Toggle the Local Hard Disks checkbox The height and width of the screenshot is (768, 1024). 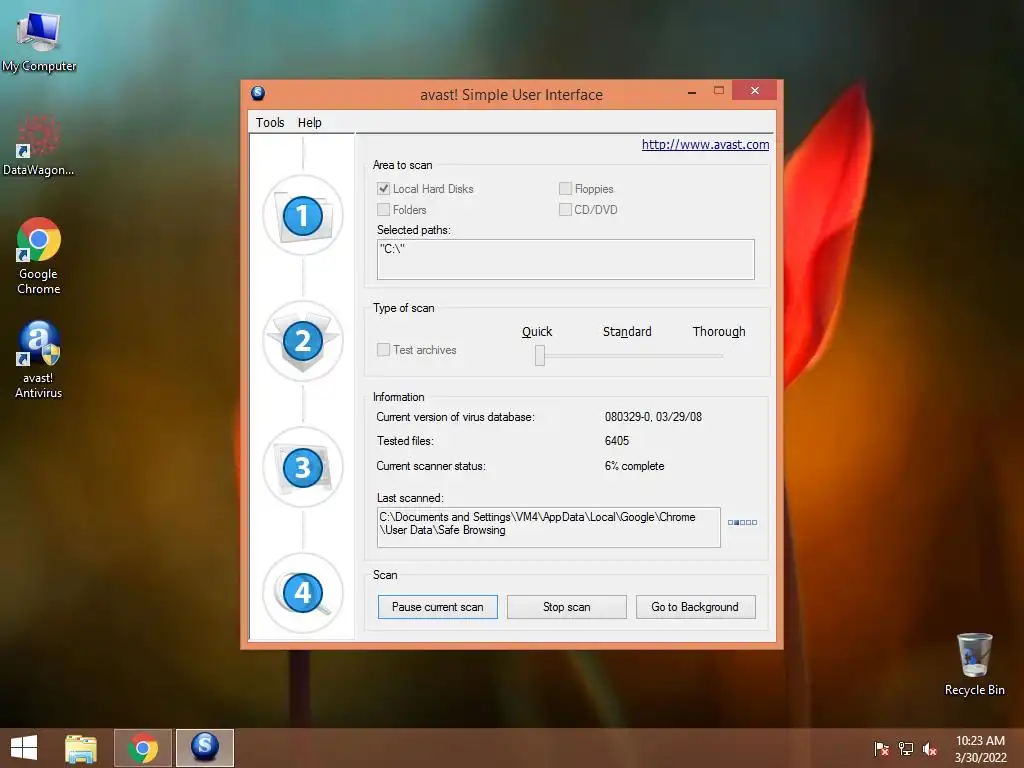pyautogui.click(x=383, y=189)
